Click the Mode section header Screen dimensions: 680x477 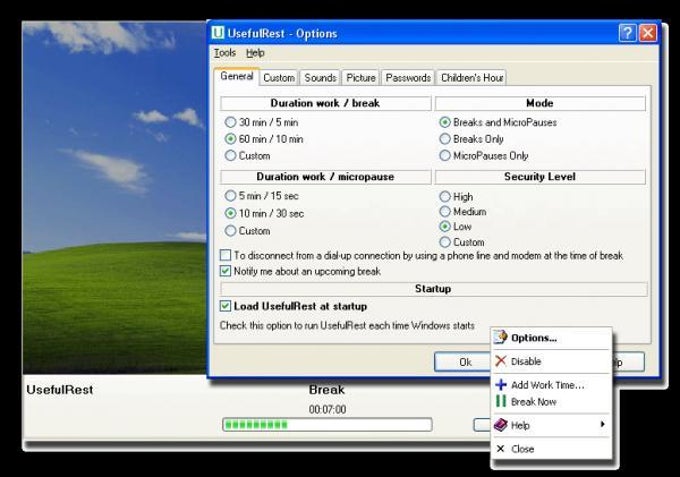click(539, 103)
